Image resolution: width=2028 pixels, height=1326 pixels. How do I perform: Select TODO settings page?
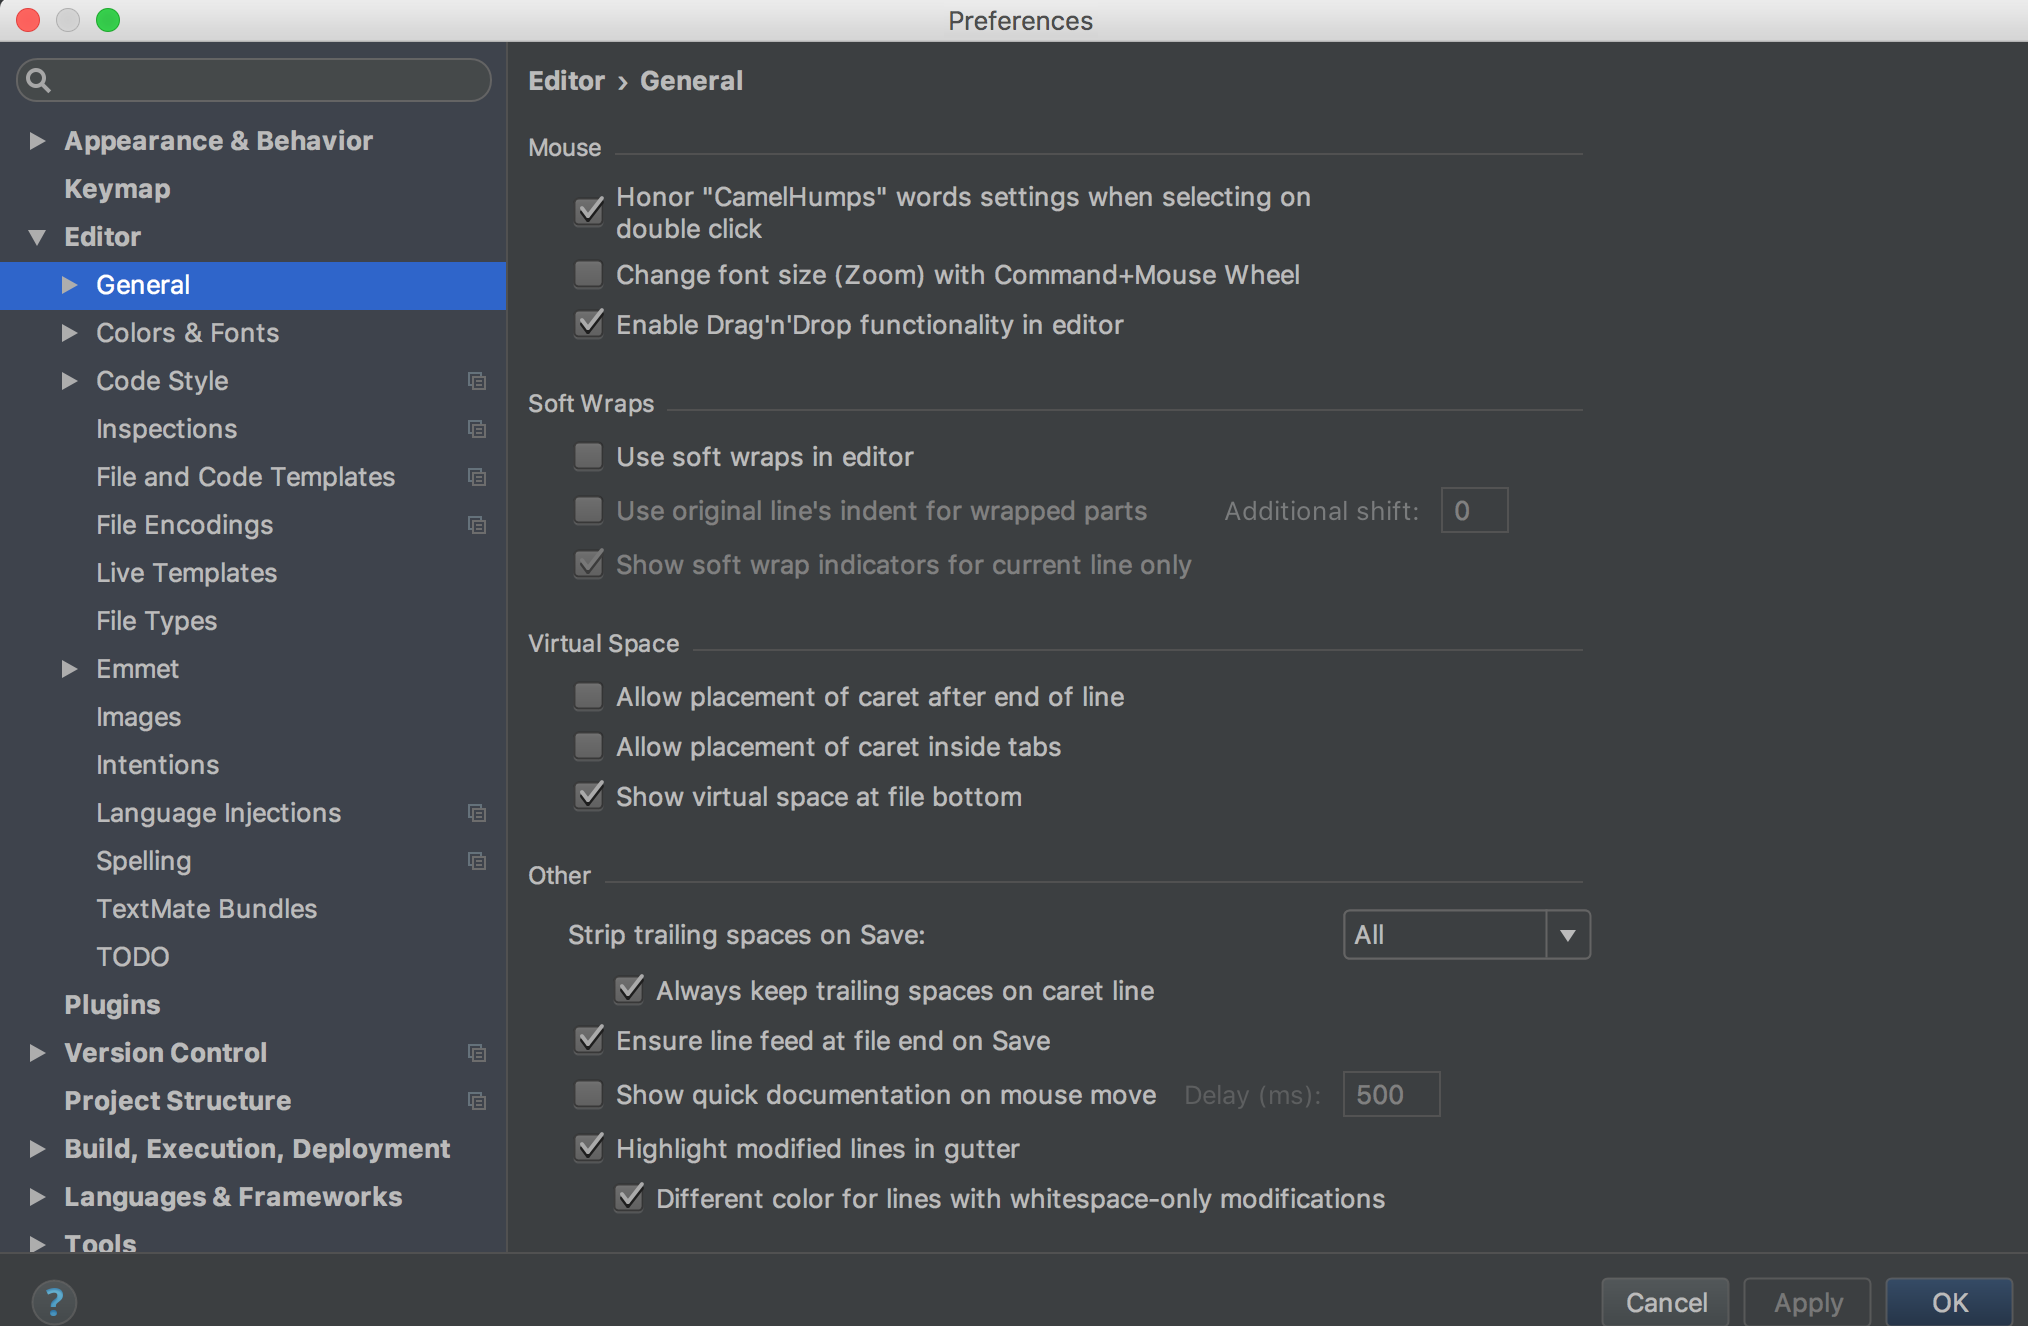(x=132, y=957)
